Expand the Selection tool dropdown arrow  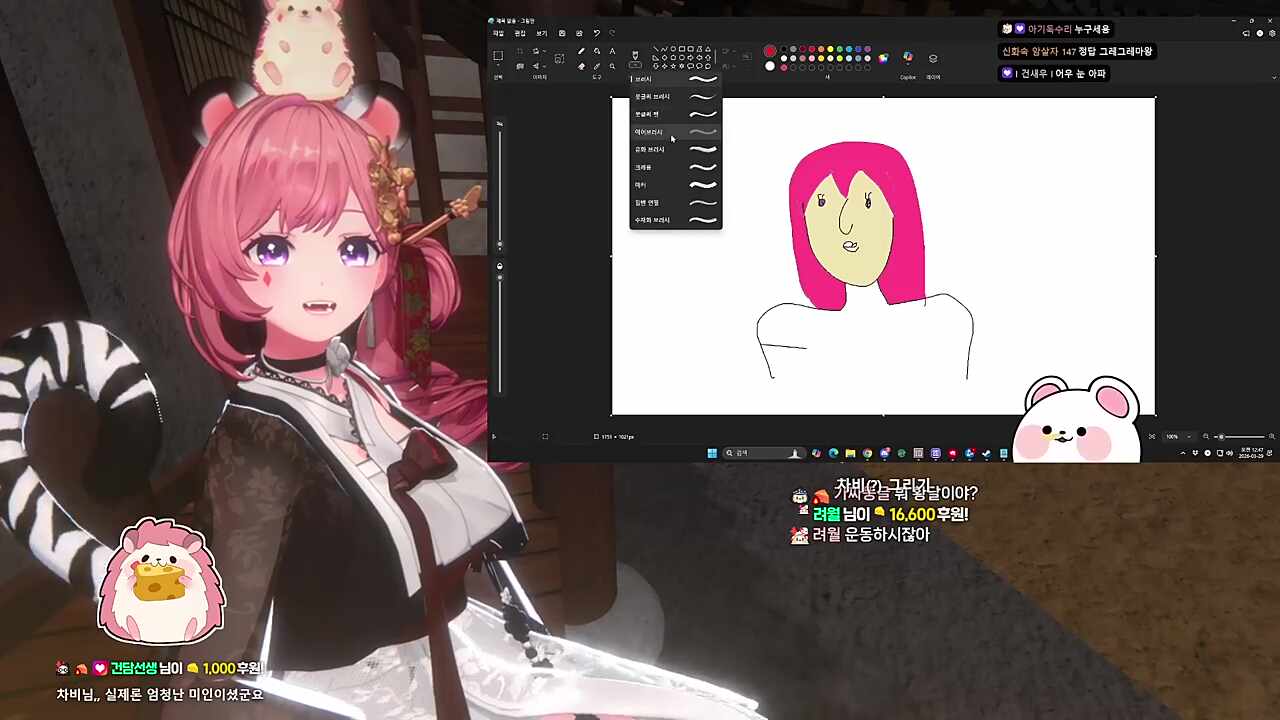498,65
